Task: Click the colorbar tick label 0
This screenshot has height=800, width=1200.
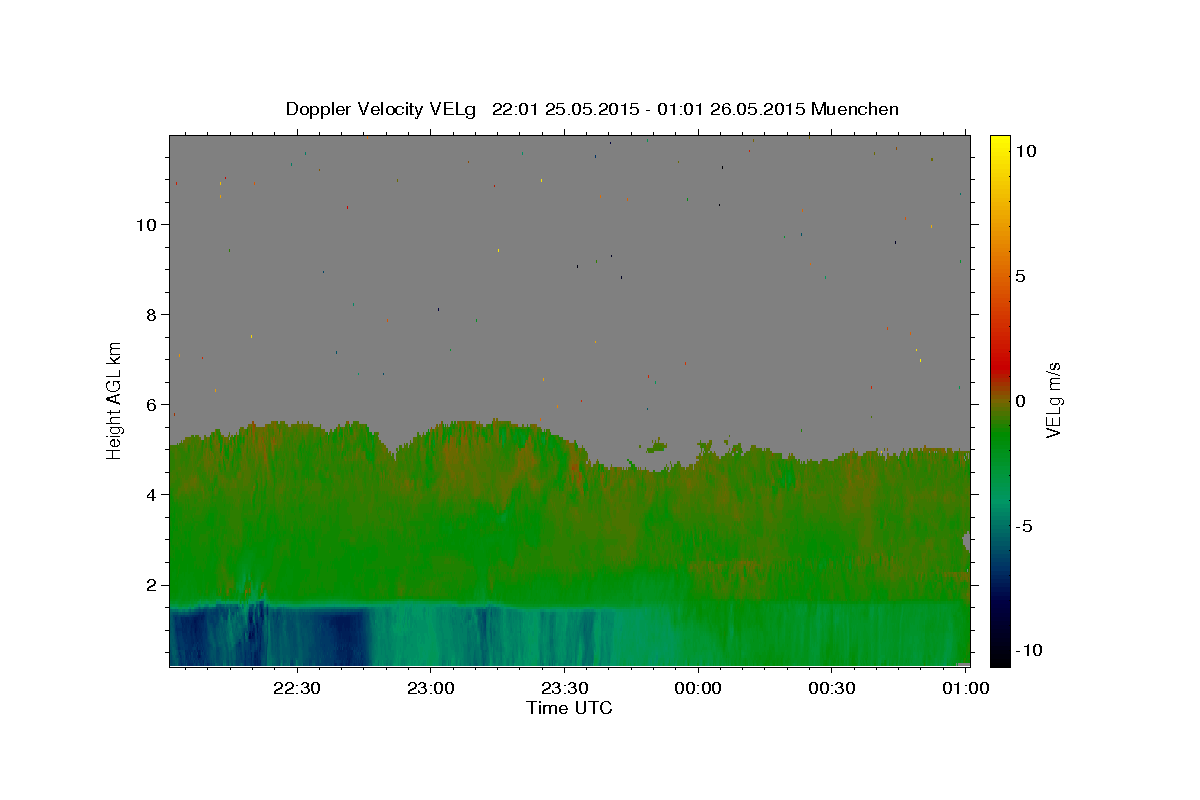Action: tap(1020, 401)
